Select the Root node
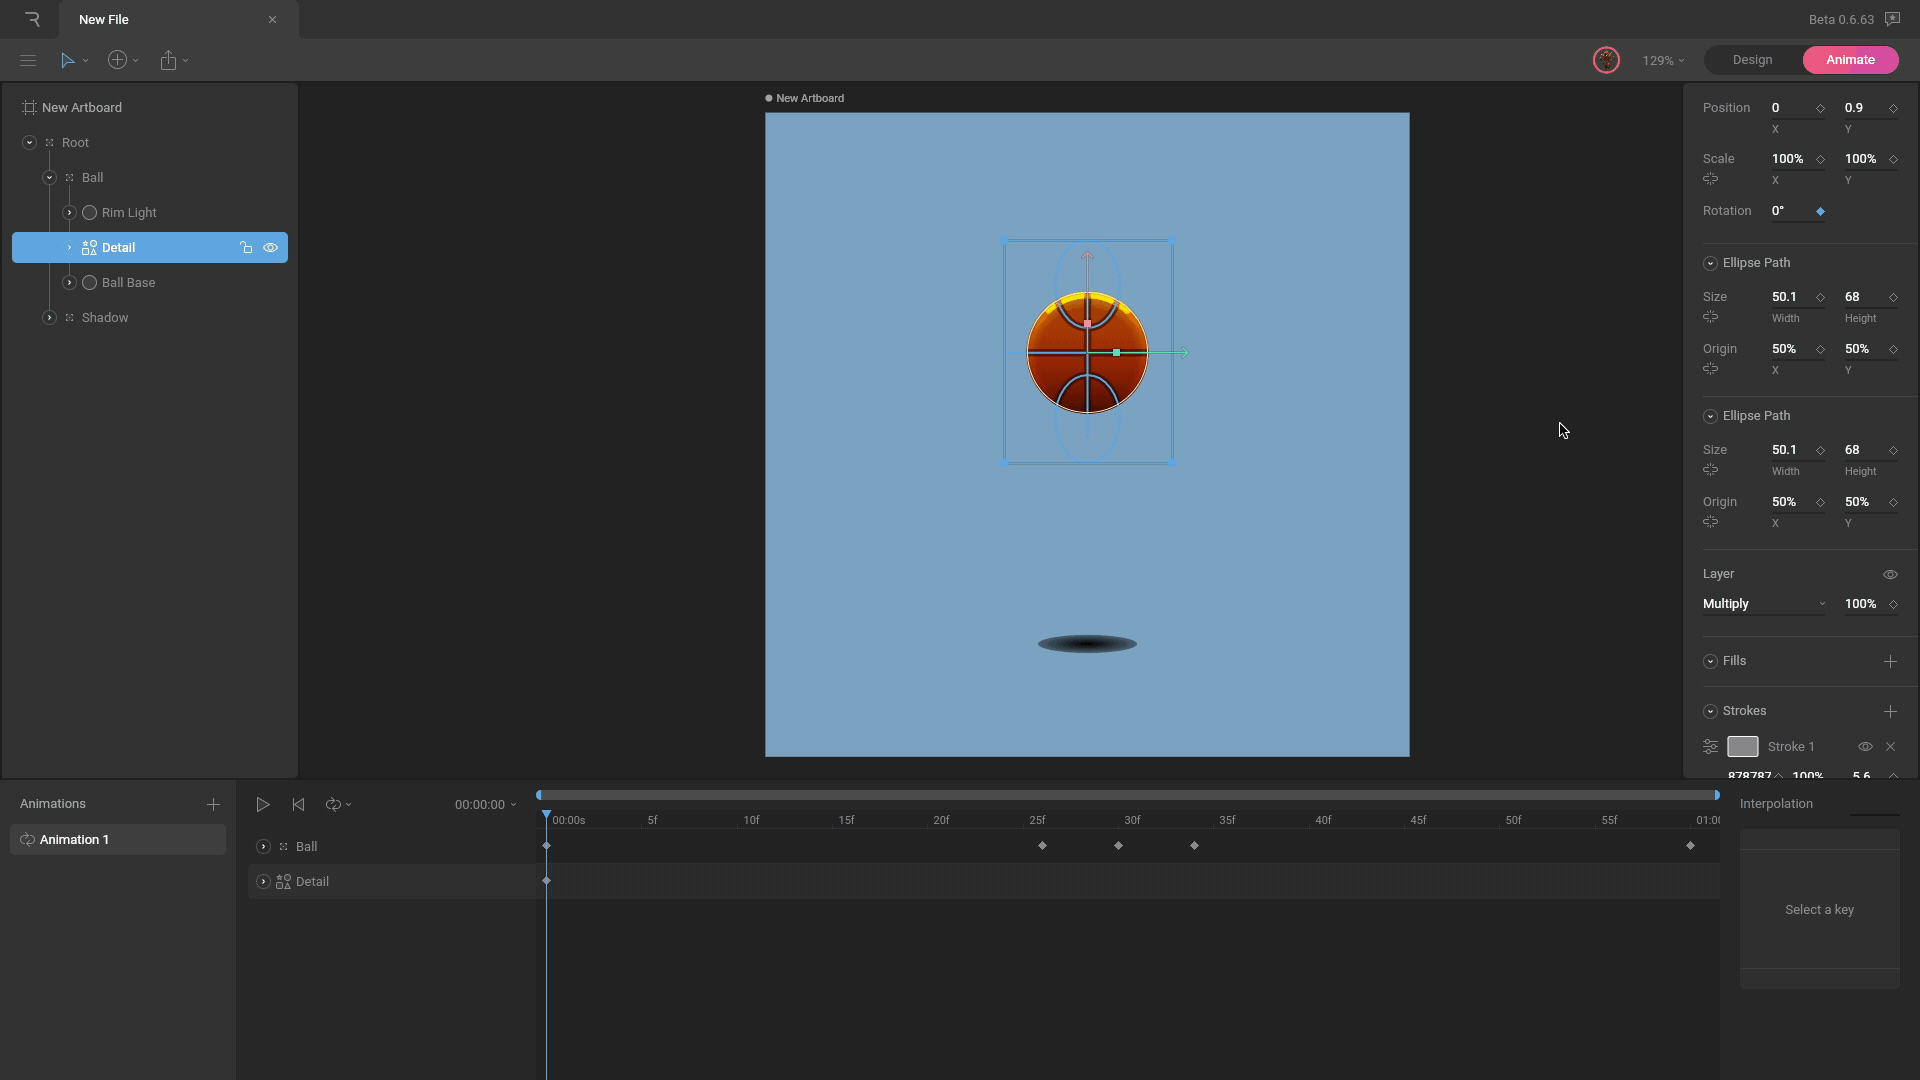Viewport: 1920px width, 1080px height. click(75, 143)
